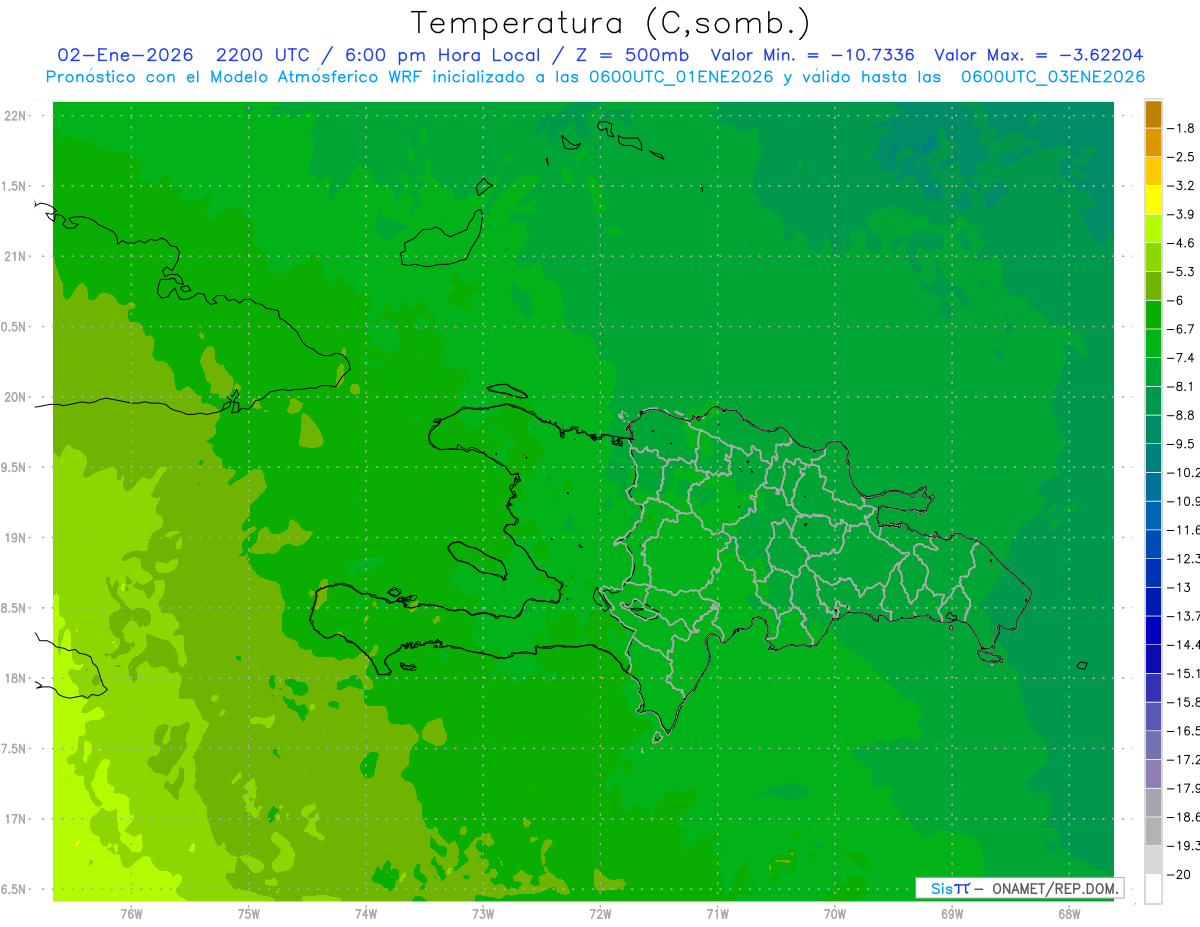The height and width of the screenshot is (927, 1200).
Task: Click the "18N" latitude label
Action: tap(16, 679)
